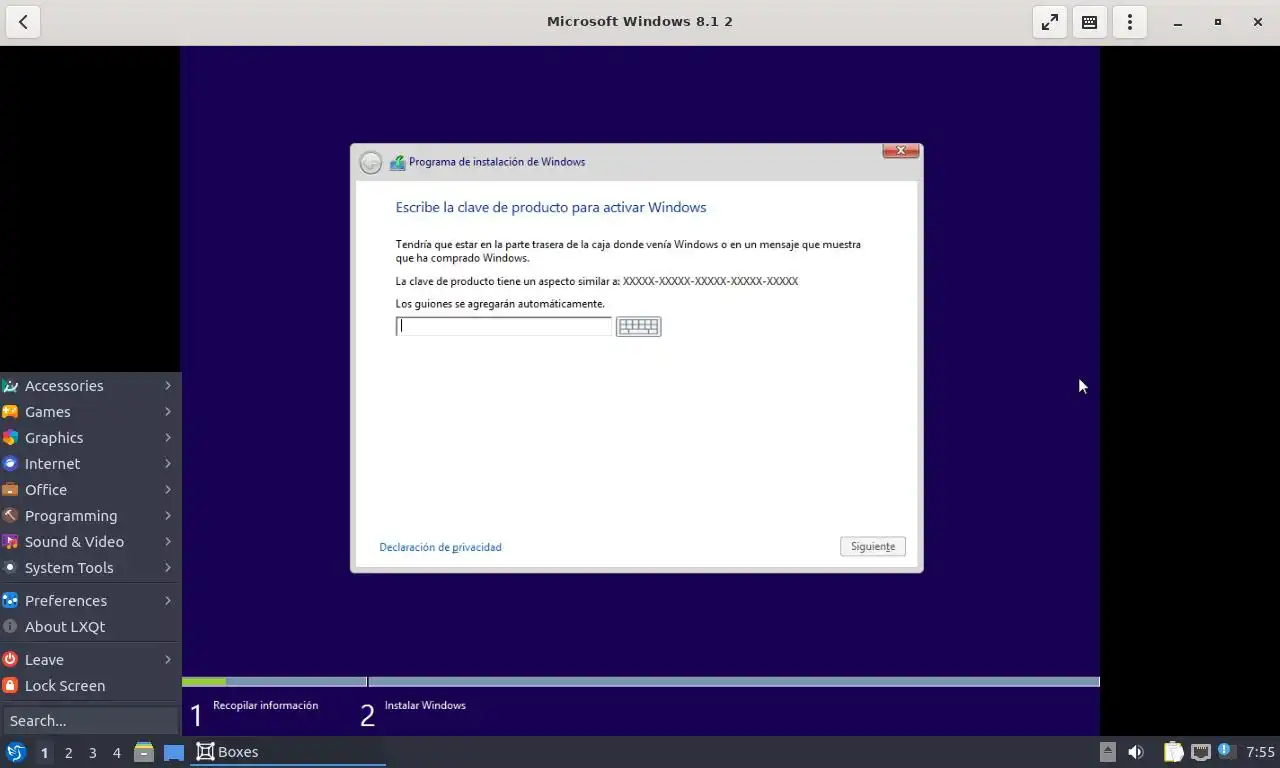Click the 7:55 panel clock
The image size is (1280, 768).
click(1260, 752)
